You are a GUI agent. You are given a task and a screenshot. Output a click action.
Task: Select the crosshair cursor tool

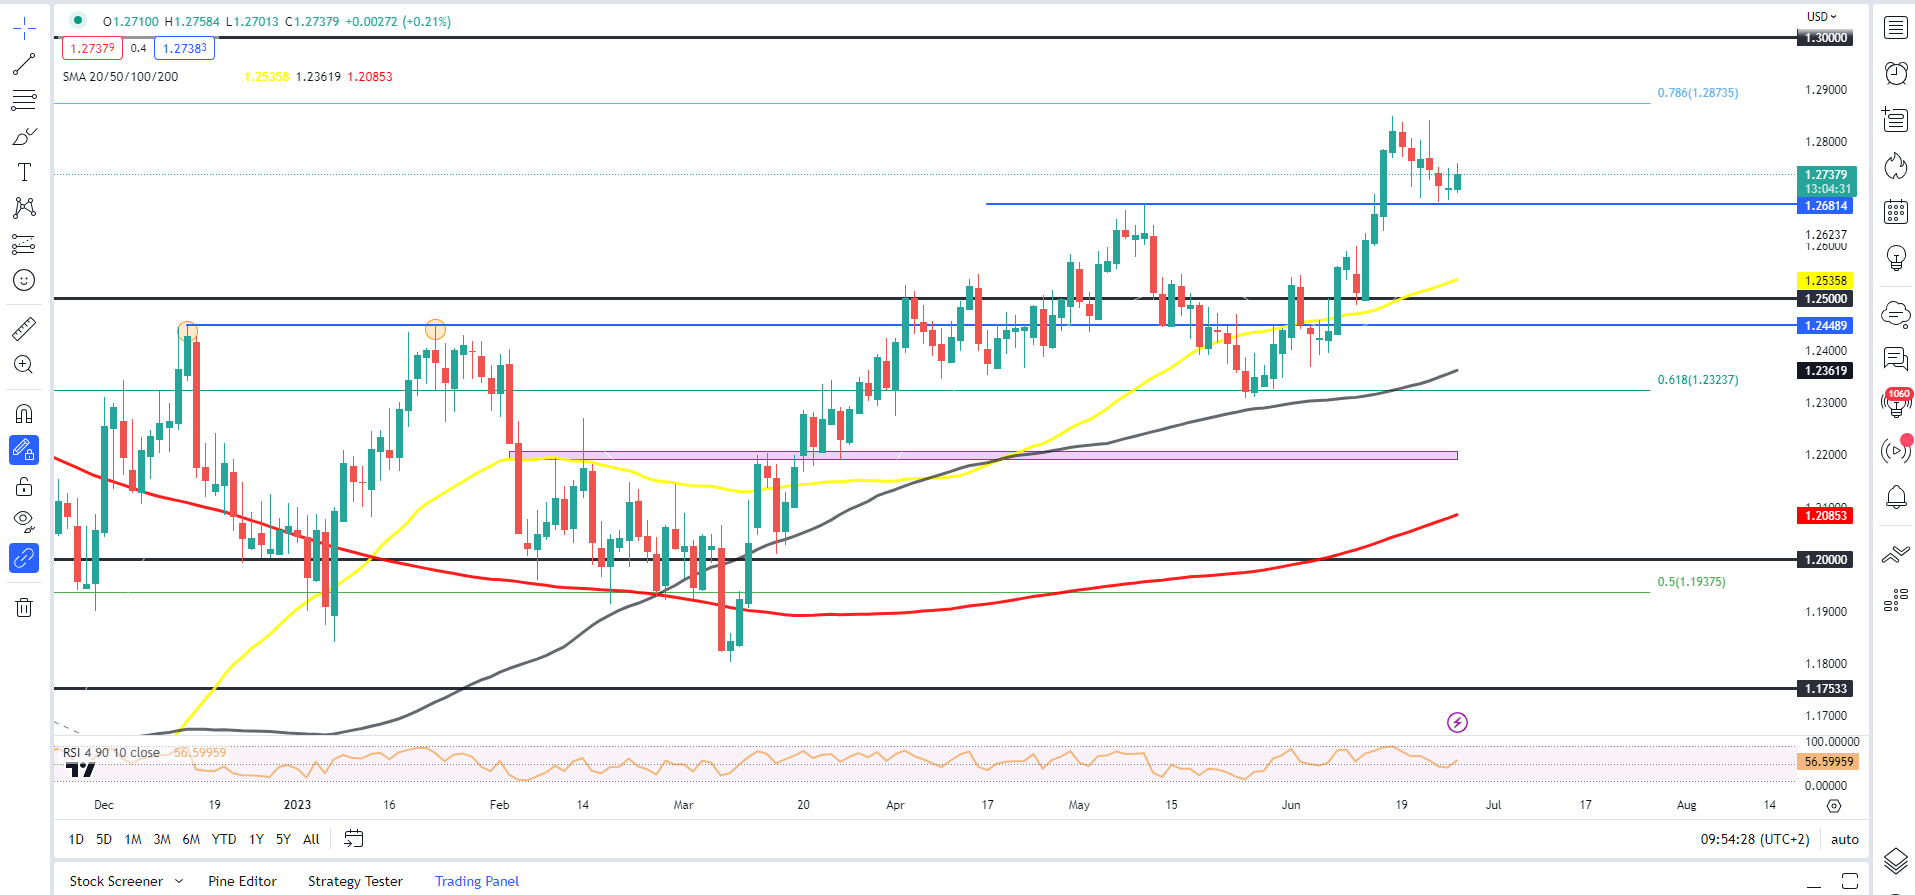point(24,29)
